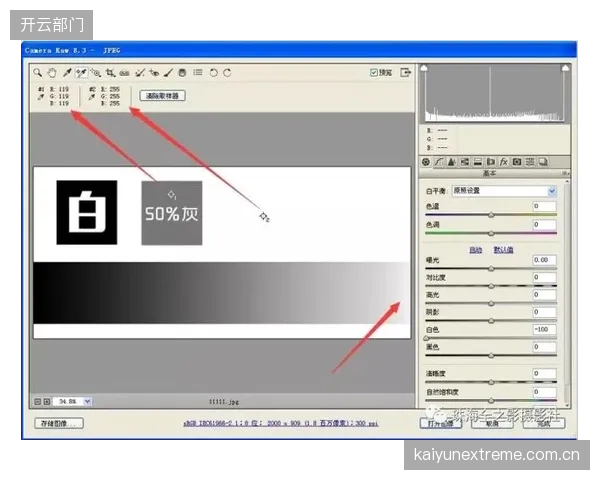Toggle full screen mode icon
Viewport: 600px width, 480px height.
[x=405, y=72]
